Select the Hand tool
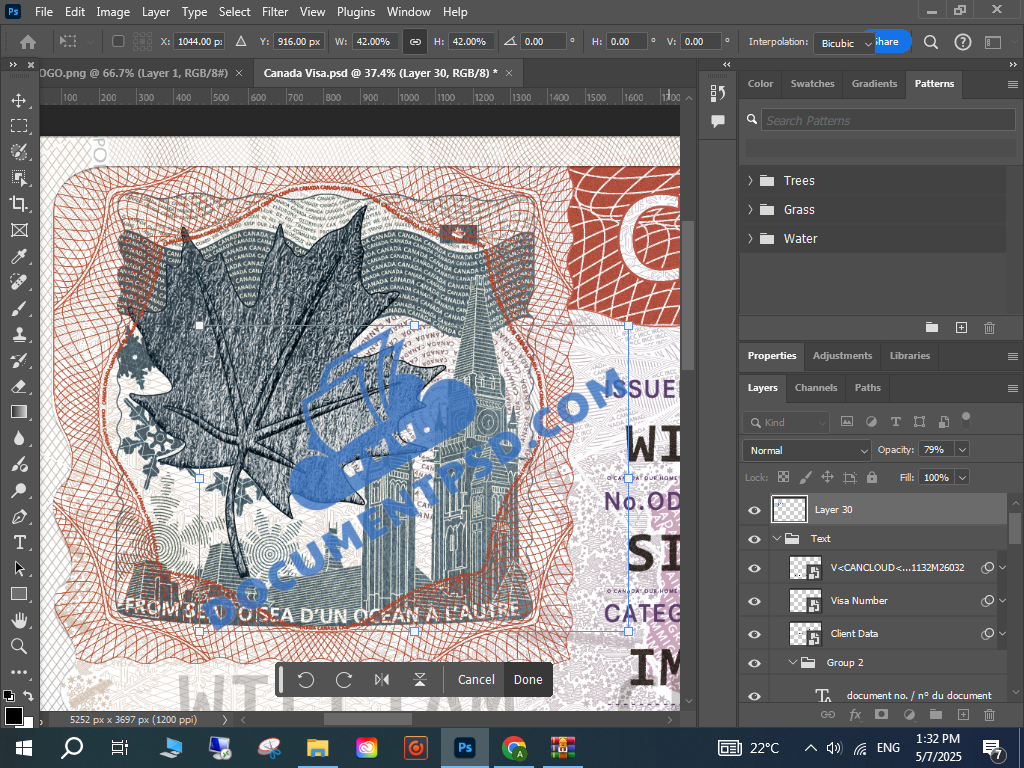Screen dimensions: 1024x768 (x=19, y=620)
